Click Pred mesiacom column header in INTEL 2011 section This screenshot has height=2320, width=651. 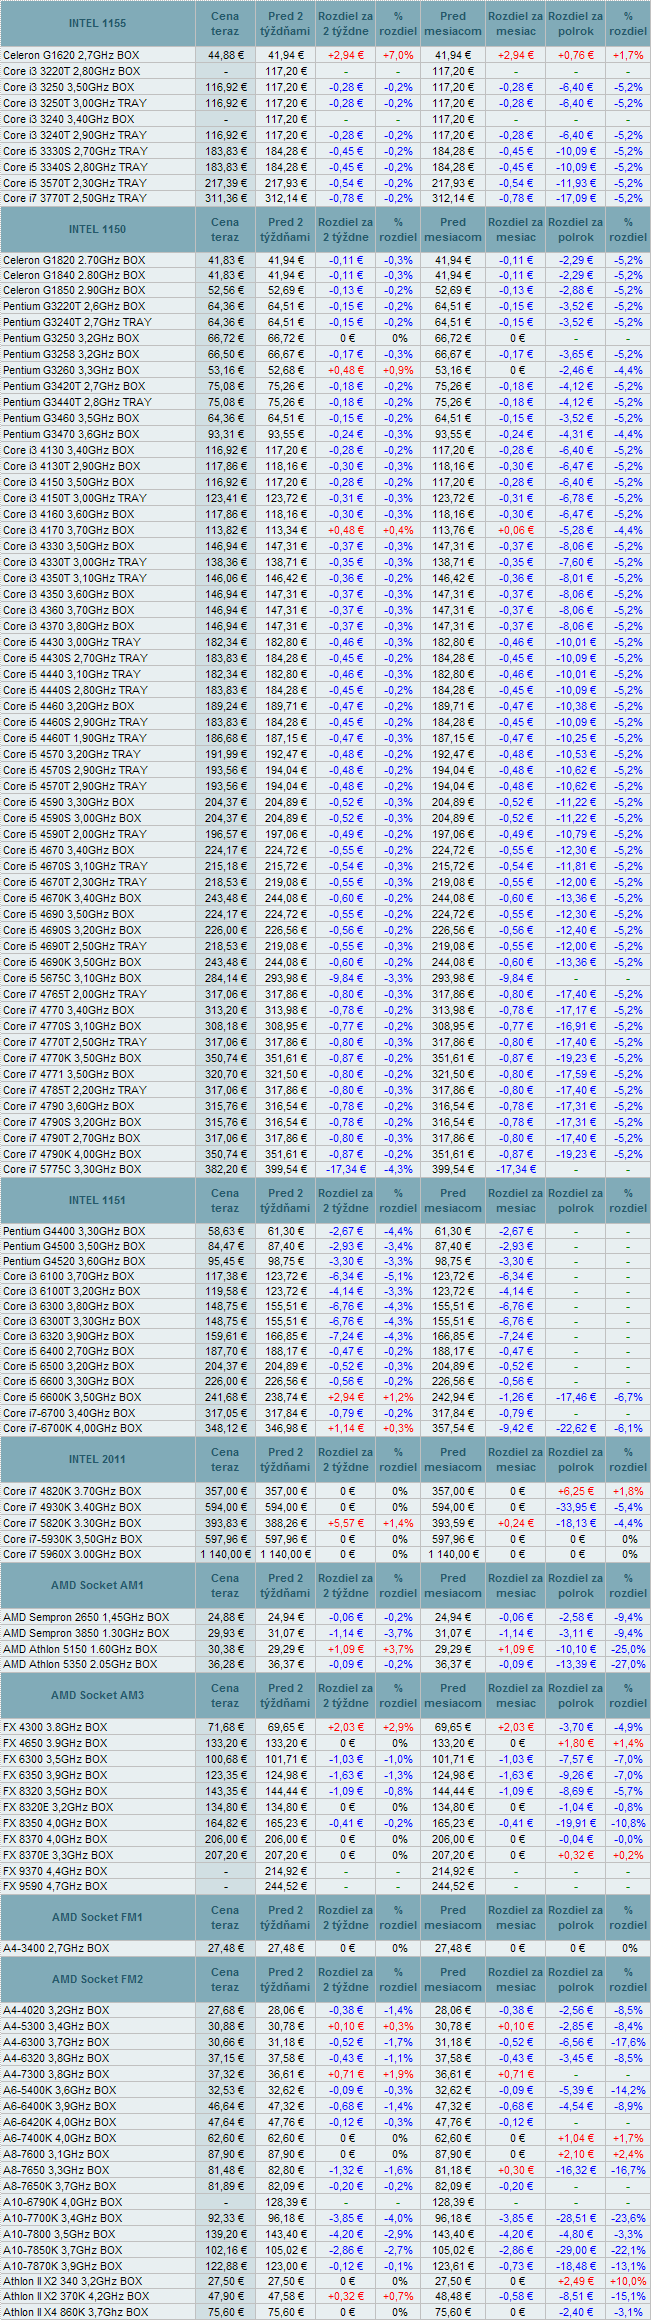coord(453,1459)
